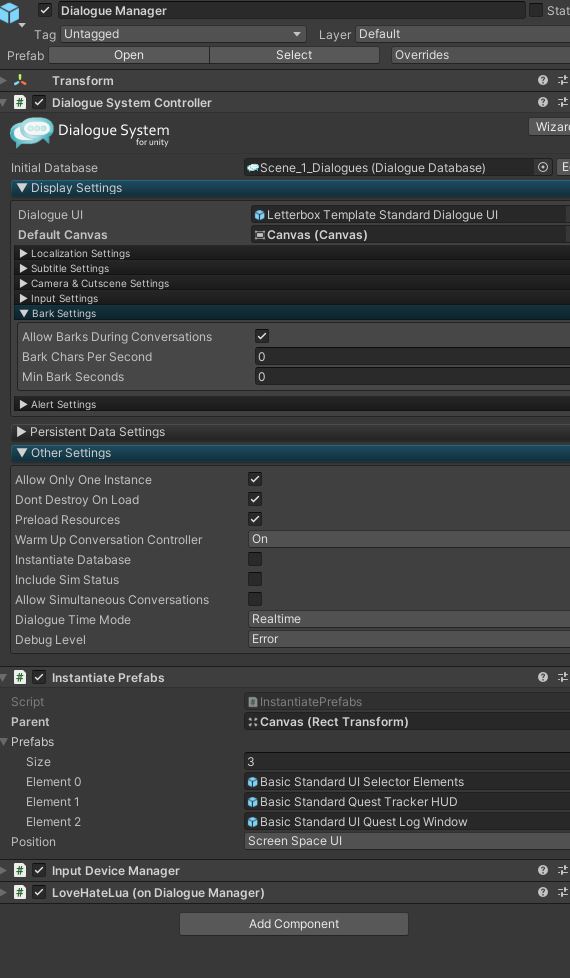
Task: Click prefab icon of Element 1
Action: (253, 802)
